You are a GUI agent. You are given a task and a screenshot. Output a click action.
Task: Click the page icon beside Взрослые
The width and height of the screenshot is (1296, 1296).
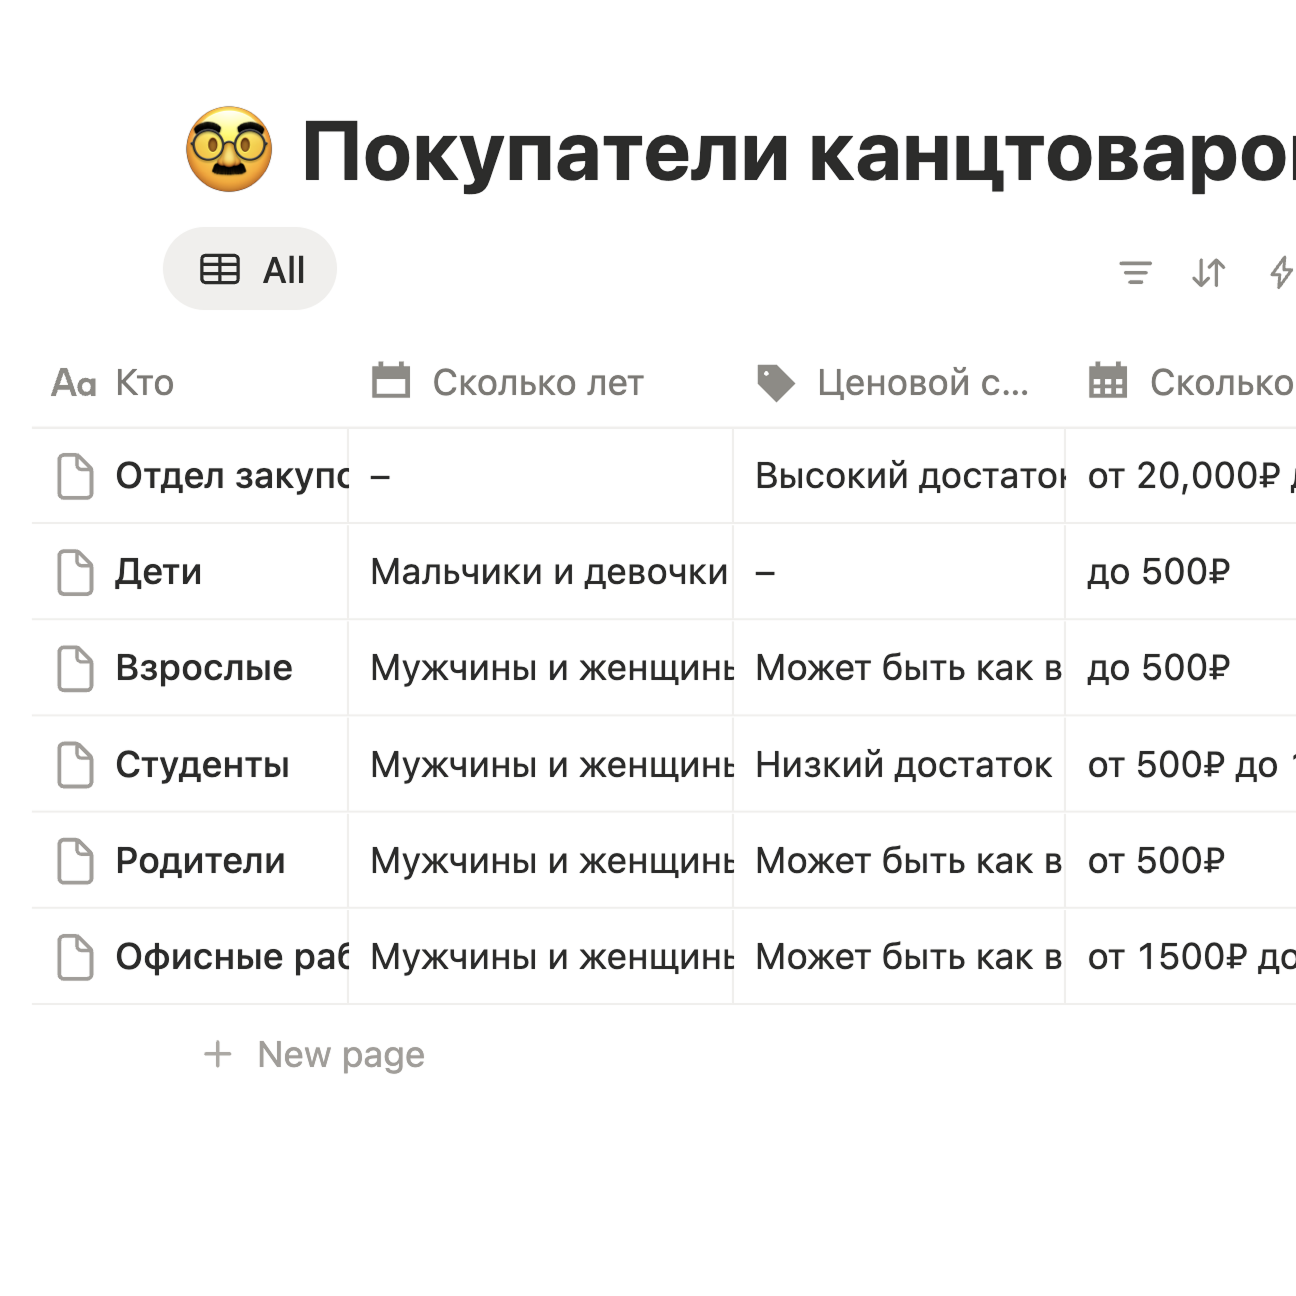76,668
